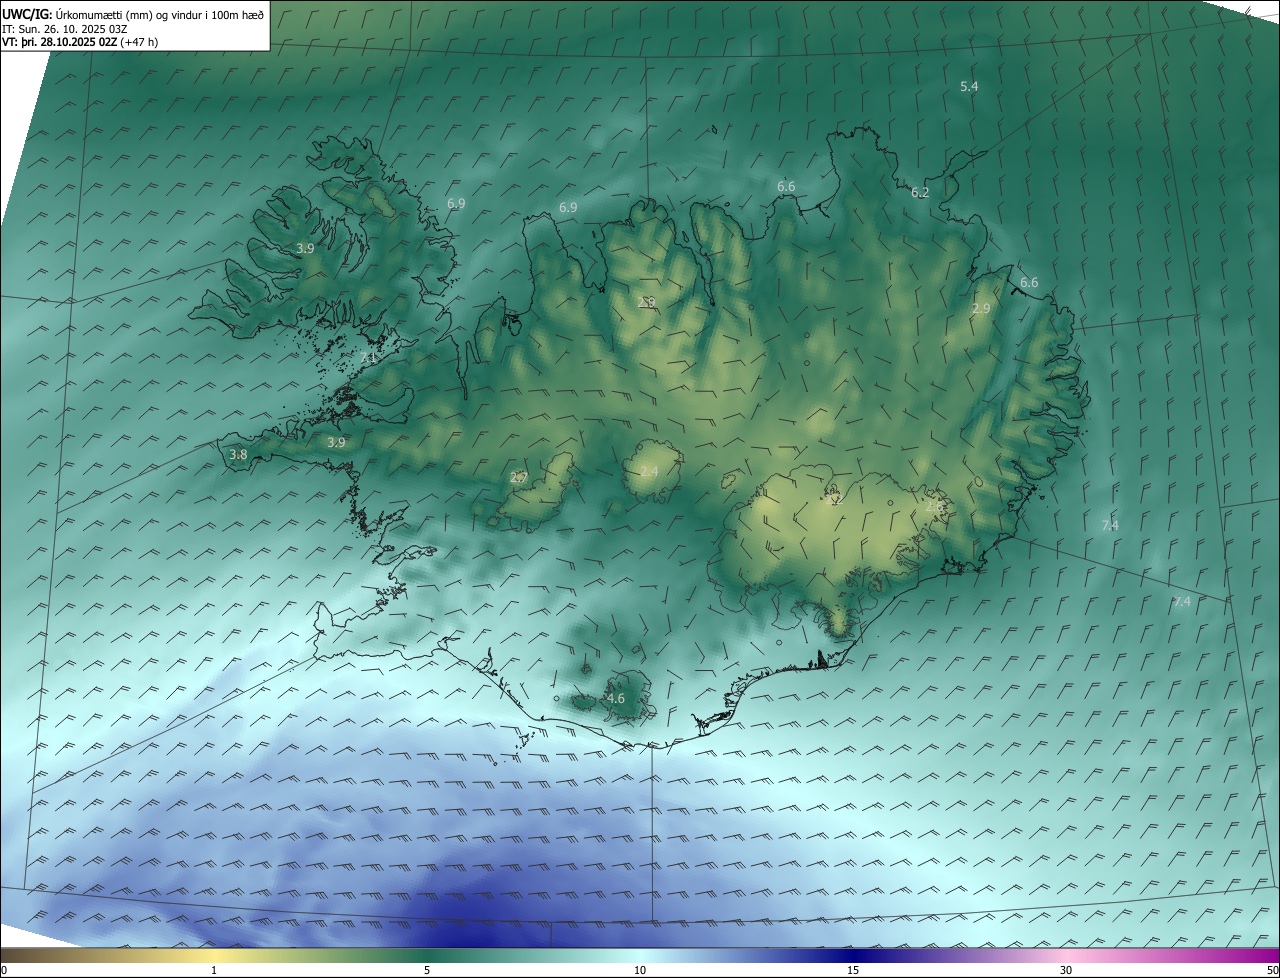Click the 5 tick on the color scale
The height and width of the screenshot is (978, 1280).
point(427,970)
